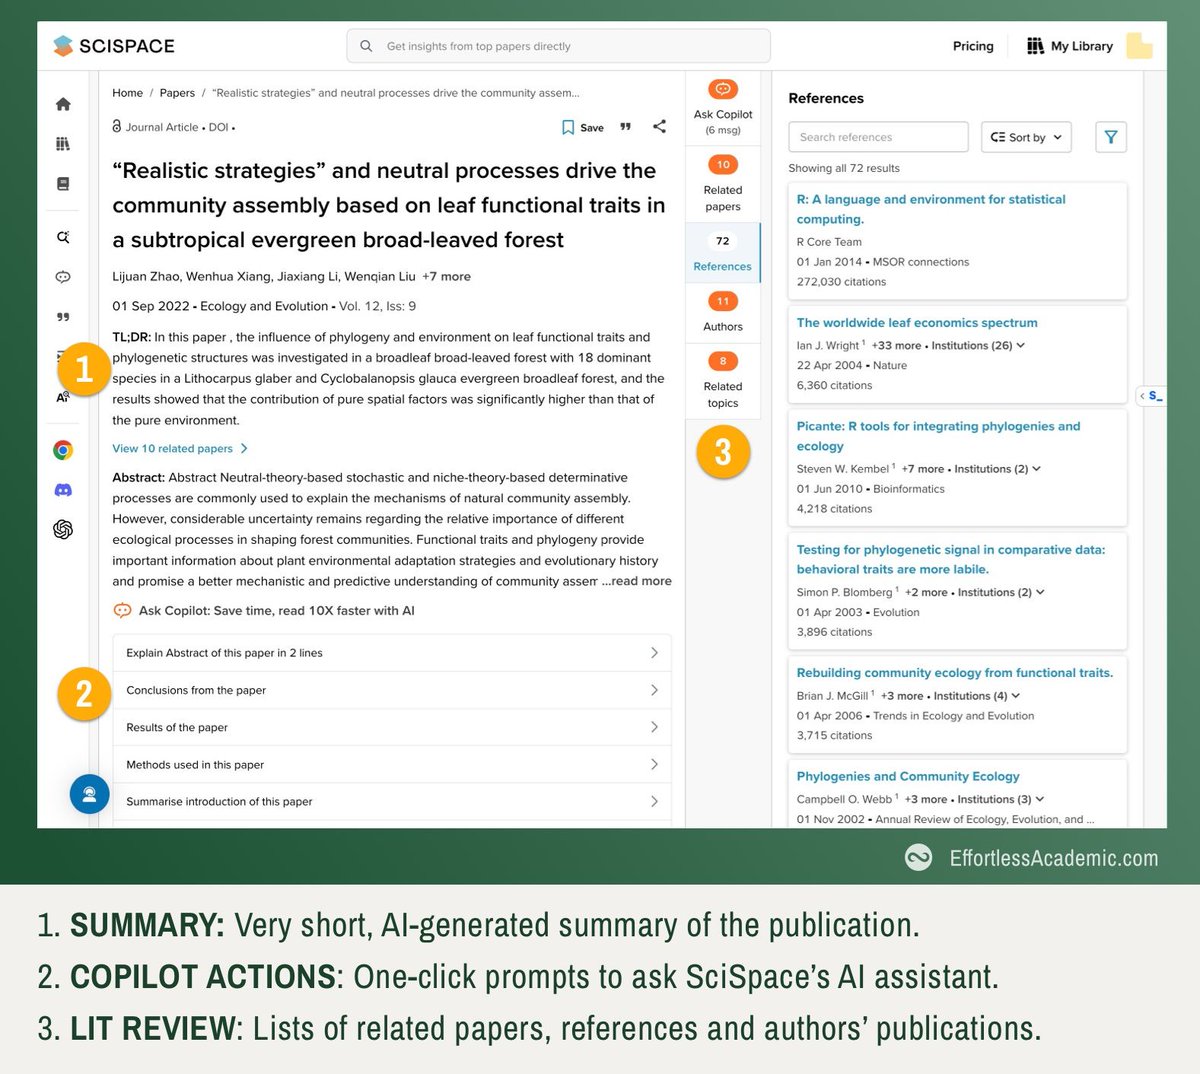The width and height of the screenshot is (1200, 1074).
Task: Open the library books icon in sidebar
Action: (x=63, y=144)
